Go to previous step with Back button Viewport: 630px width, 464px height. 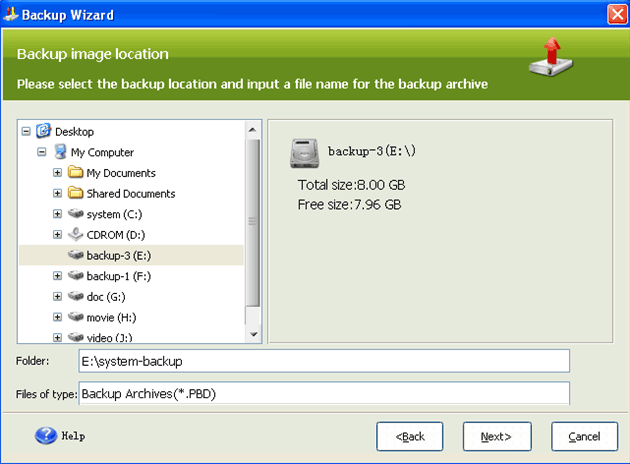pyautogui.click(x=410, y=436)
